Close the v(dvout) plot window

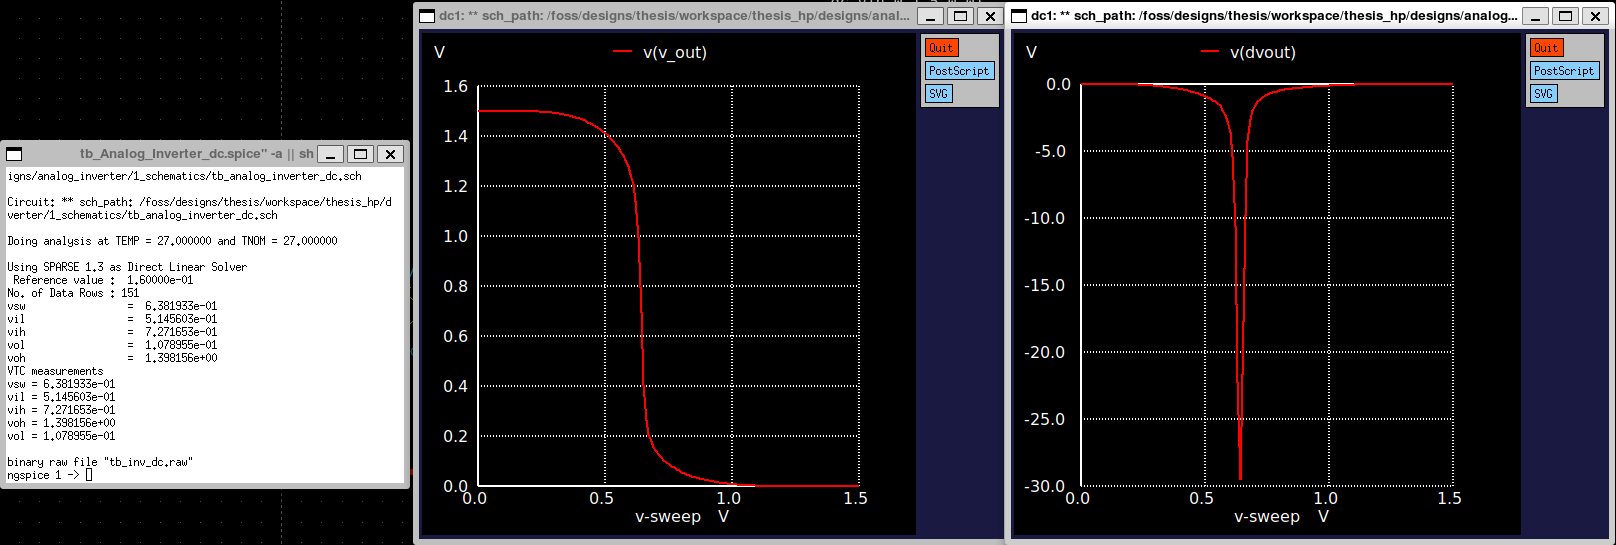[x=1596, y=16]
